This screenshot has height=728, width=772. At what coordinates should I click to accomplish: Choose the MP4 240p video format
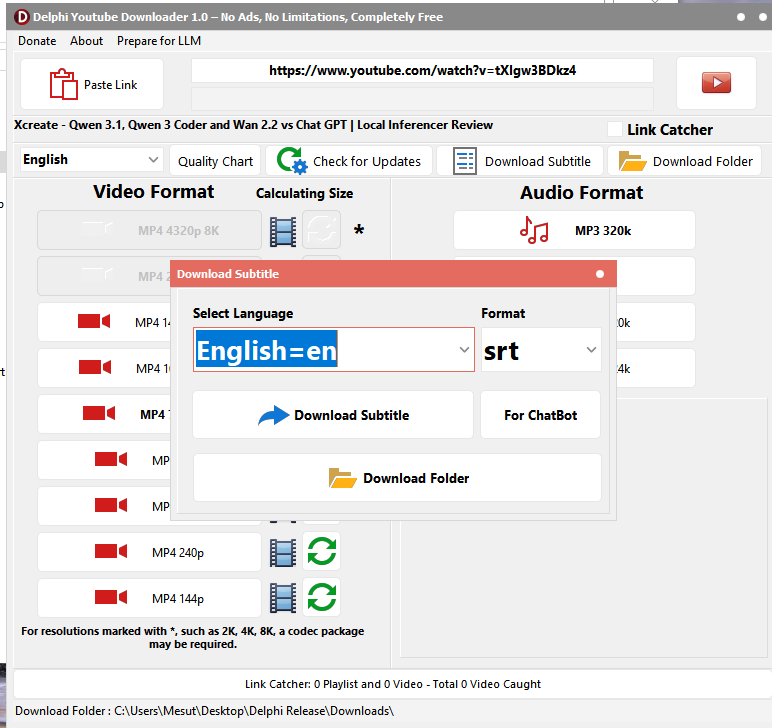tap(150, 552)
